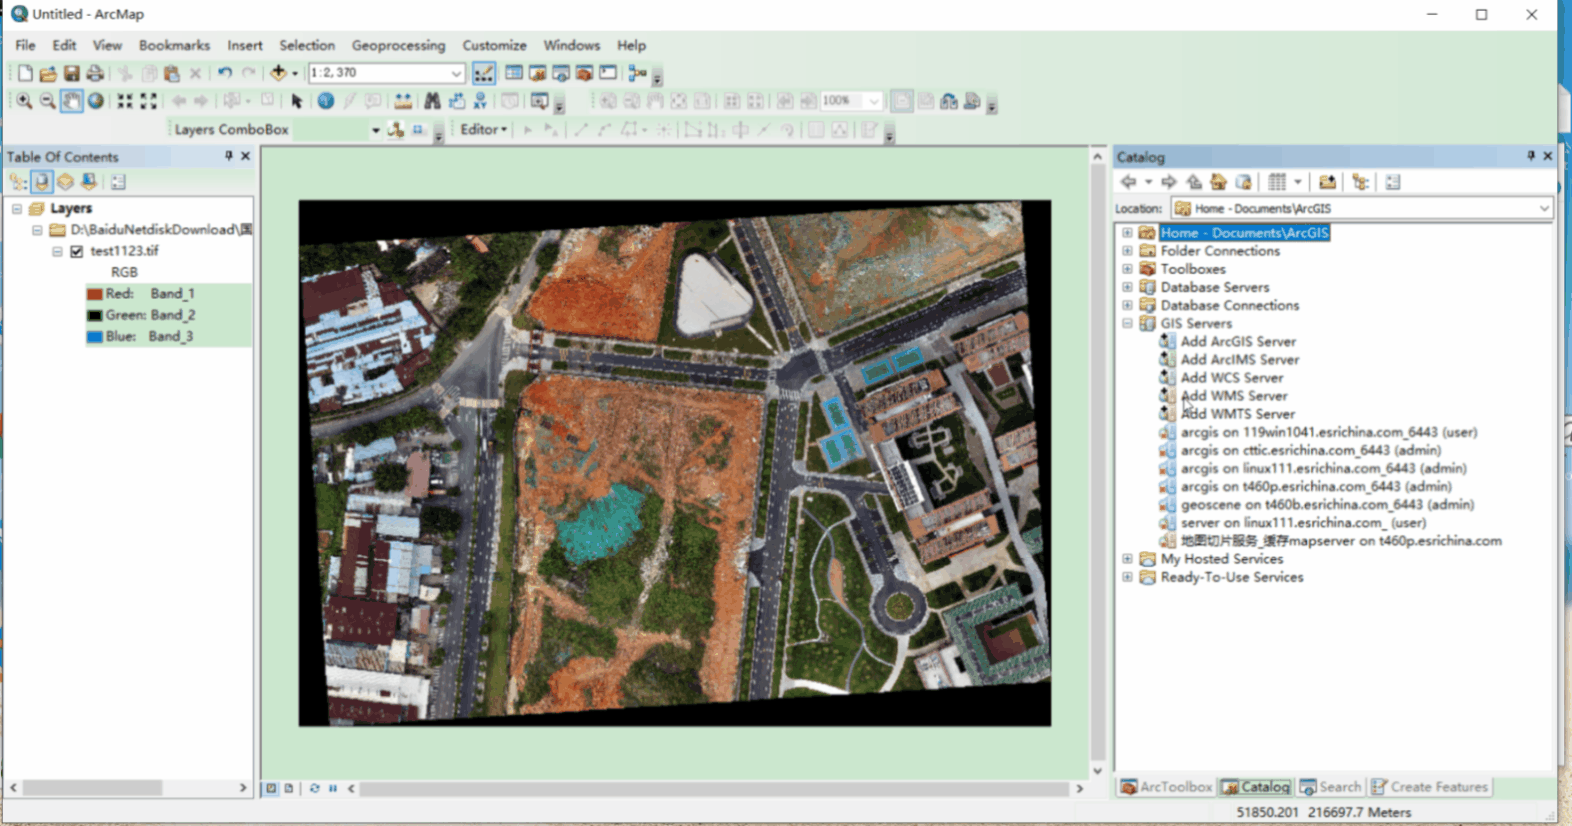Click the Red Band_1 color swatch
This screenshot has width=1572, height=826.
point(95,294)
